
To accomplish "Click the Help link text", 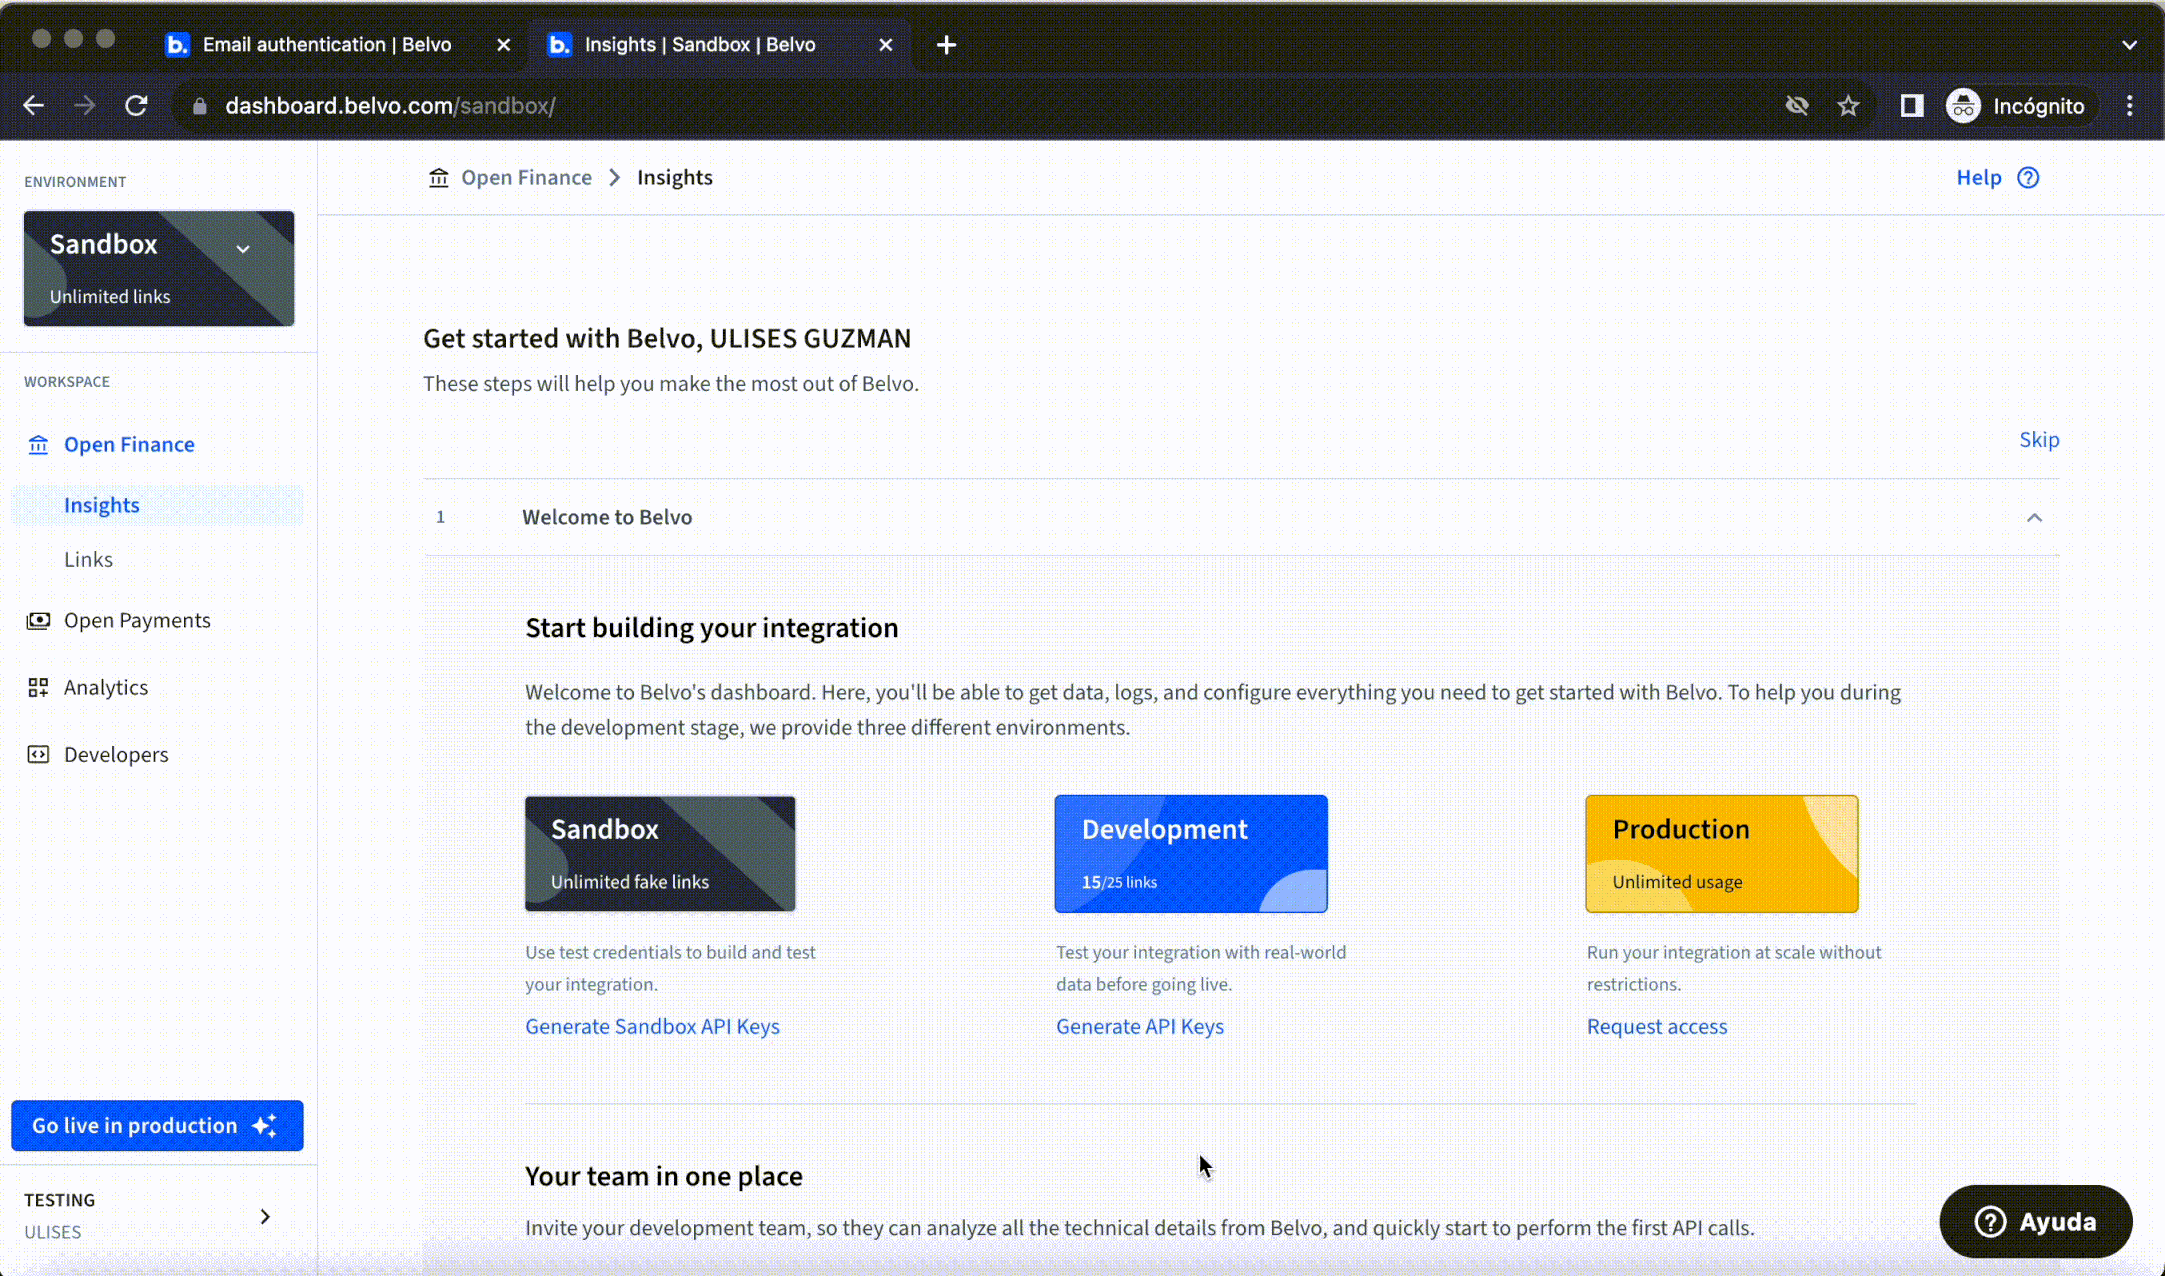I will pos(1979,178).
